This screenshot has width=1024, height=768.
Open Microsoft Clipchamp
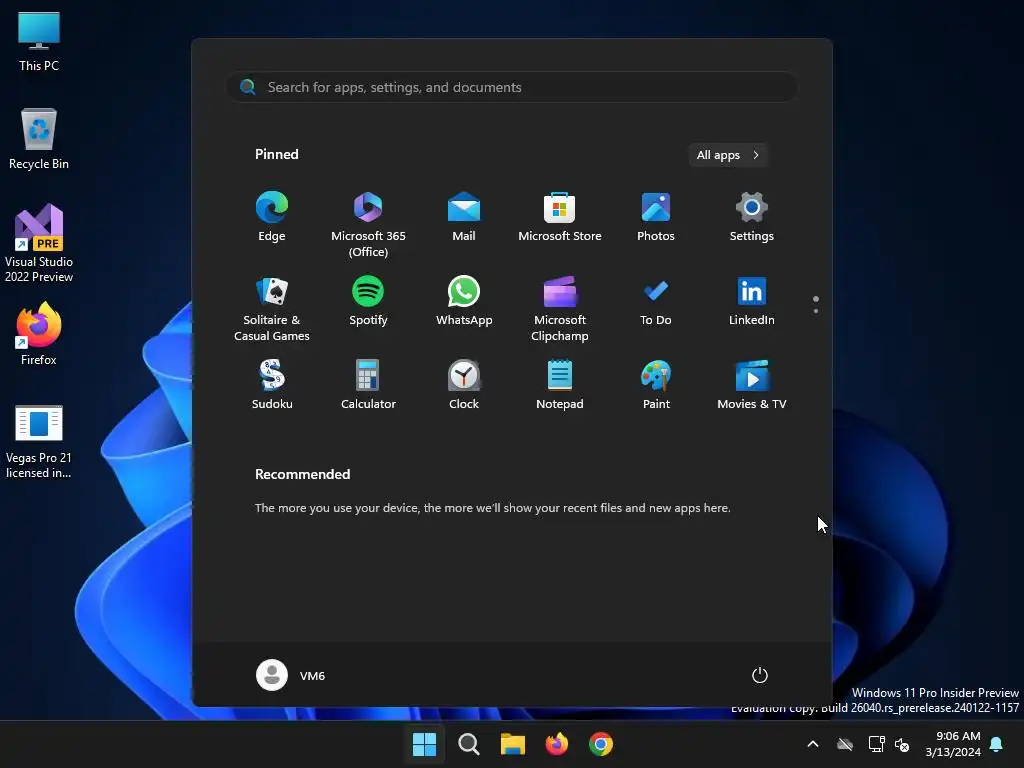pos(560,308)
